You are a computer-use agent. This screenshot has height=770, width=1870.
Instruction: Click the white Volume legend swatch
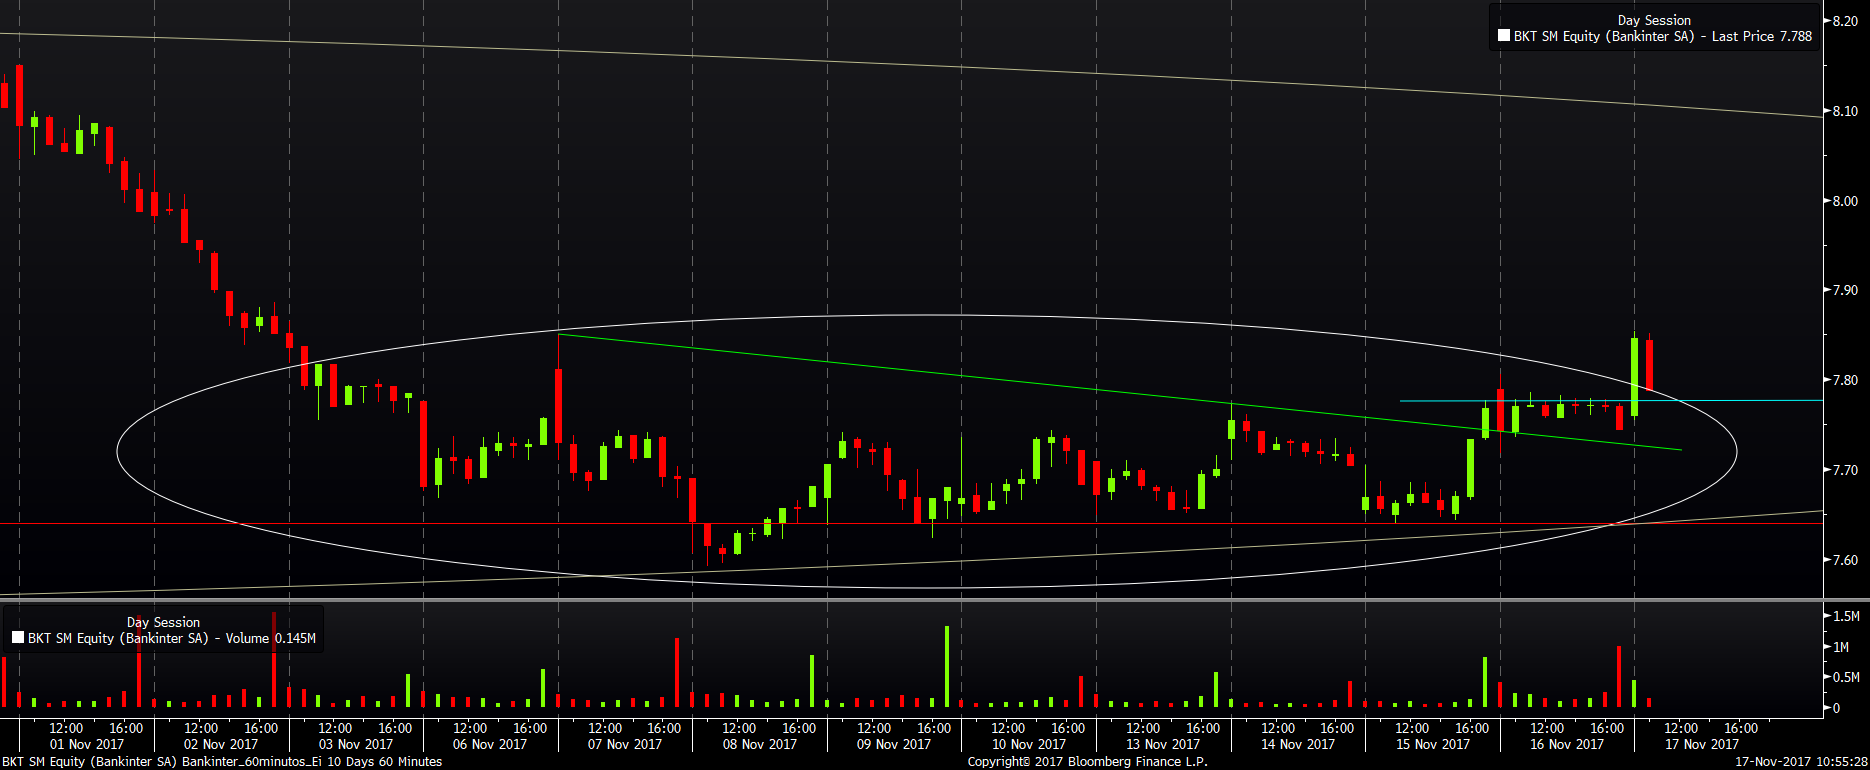coord(18,638)
